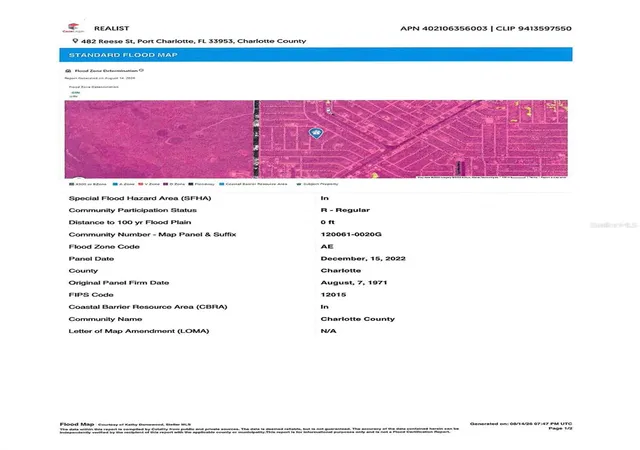Click the subject property marker on map
The image size is (640, 450).
tap(316, 133)
